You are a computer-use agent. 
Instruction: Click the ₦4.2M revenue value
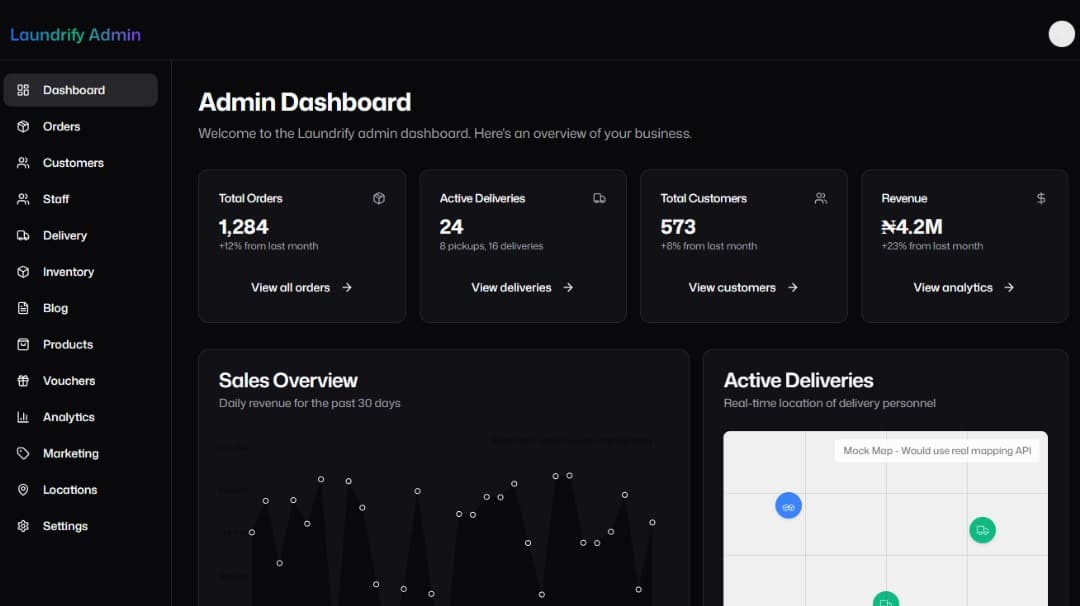click(x=911, y=227)
